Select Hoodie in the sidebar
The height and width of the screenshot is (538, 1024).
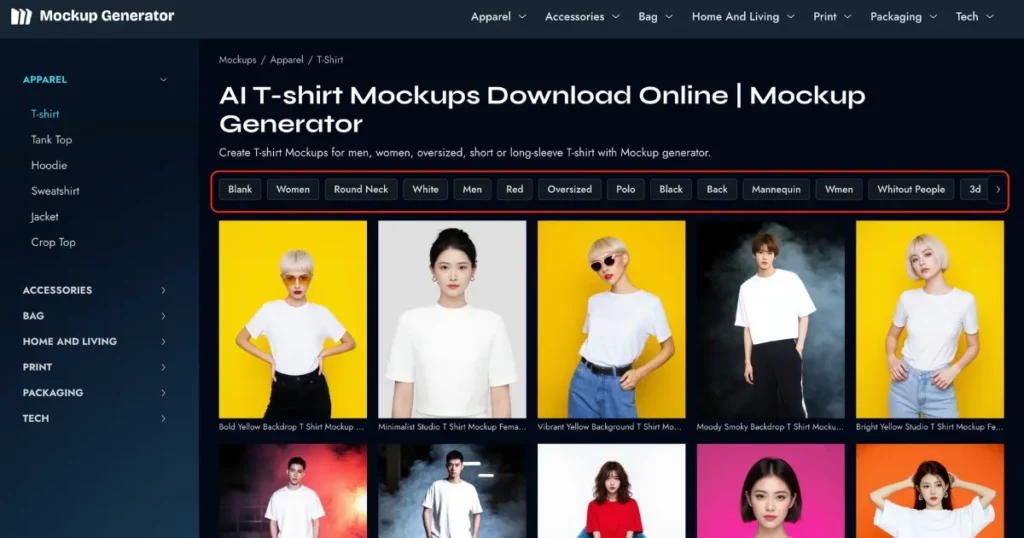(49, 166)
